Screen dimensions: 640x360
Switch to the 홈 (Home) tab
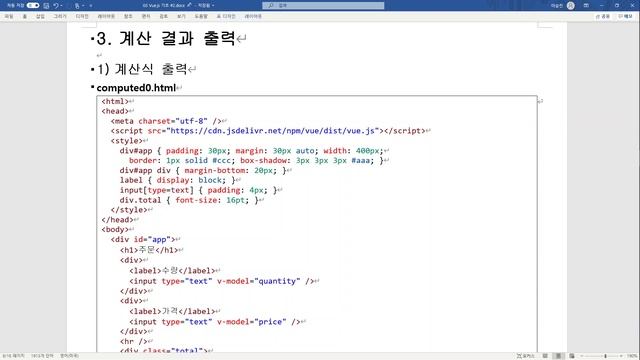(x=24, y=16)
